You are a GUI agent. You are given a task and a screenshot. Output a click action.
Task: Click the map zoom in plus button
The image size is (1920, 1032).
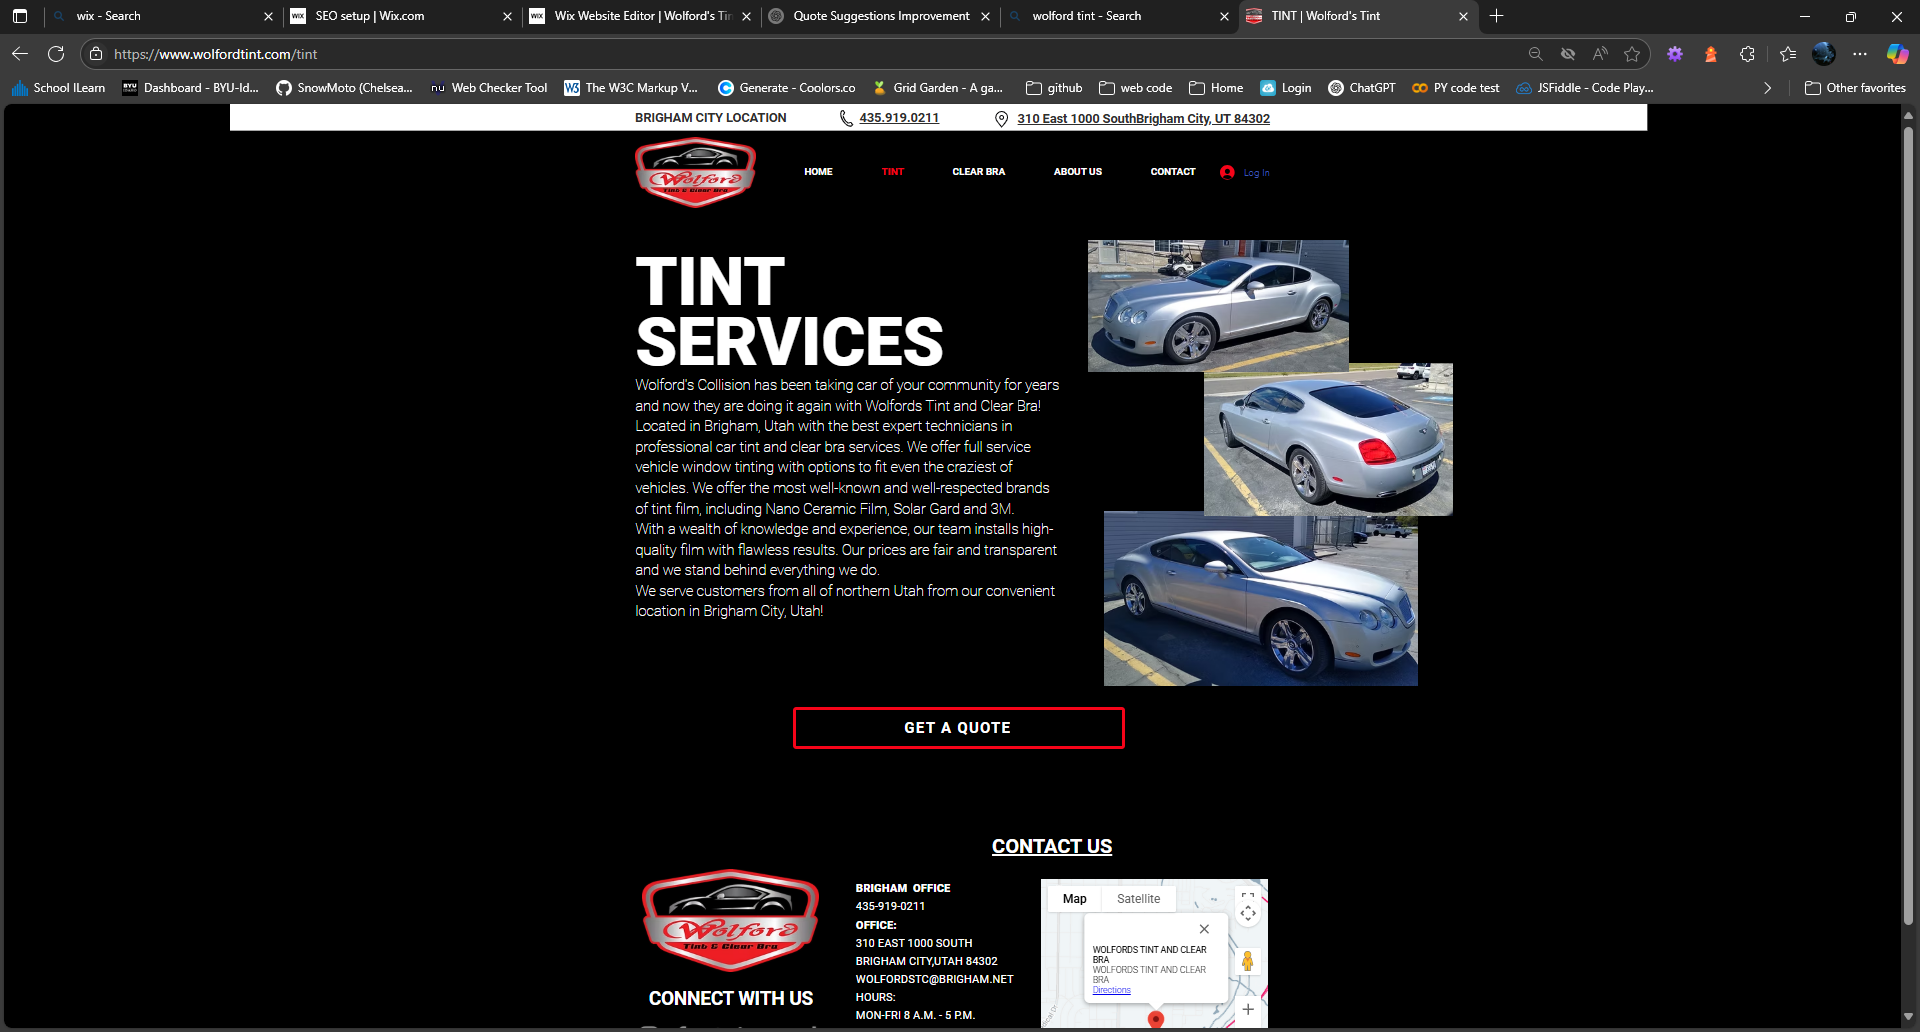1248,1009
